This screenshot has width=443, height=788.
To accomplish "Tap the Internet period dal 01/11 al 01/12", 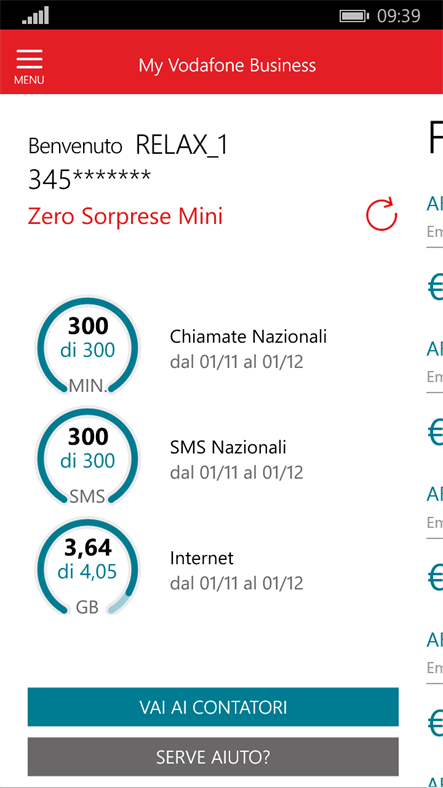I will point(237,583).
